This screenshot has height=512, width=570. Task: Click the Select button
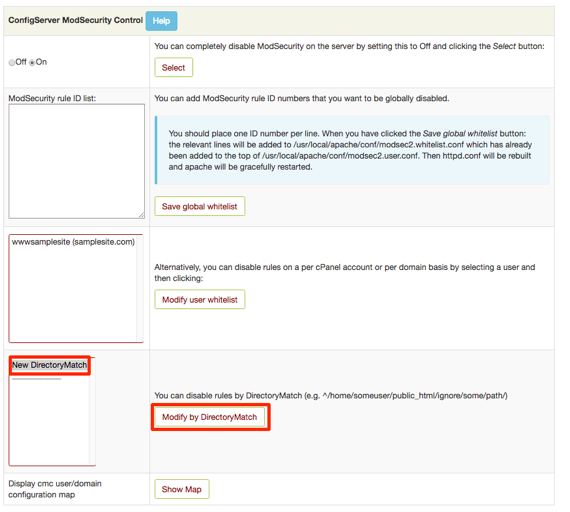pyautogui.click(x=173, y=68)
